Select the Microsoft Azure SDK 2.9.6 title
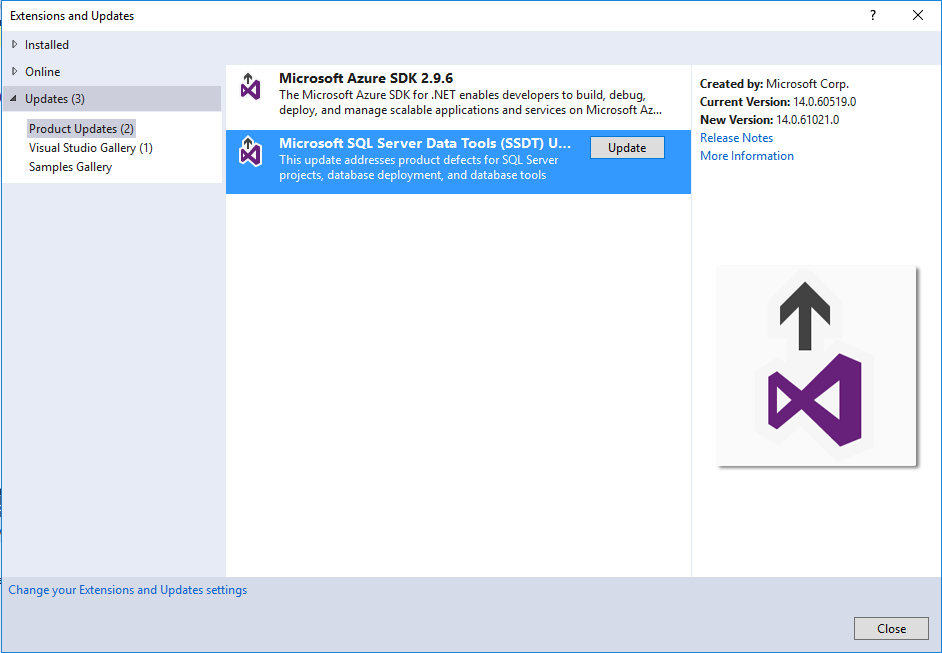942x653 pixels. pos(366,78)
